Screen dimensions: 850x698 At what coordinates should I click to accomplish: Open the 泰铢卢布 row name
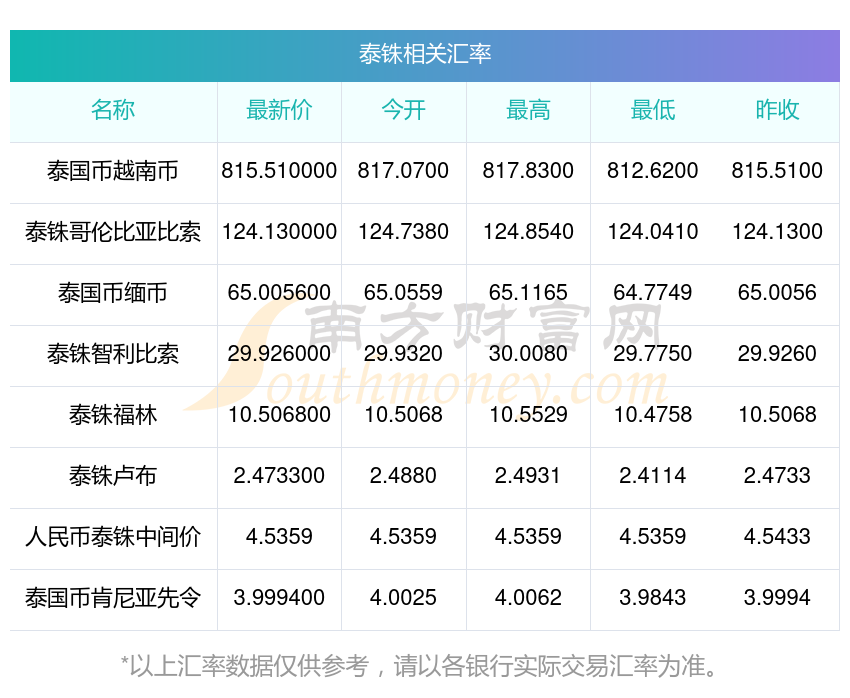(113, 476)
